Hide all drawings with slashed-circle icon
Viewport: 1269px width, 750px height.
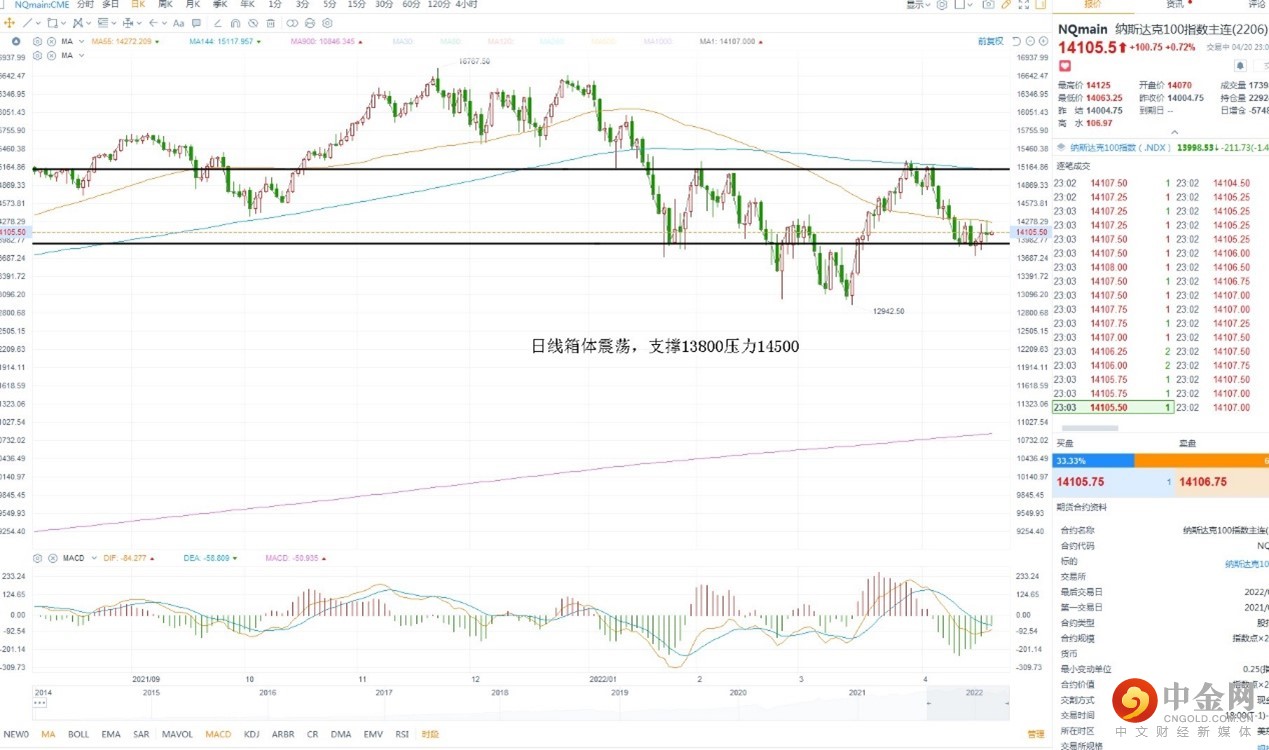(x=253, y=23)
